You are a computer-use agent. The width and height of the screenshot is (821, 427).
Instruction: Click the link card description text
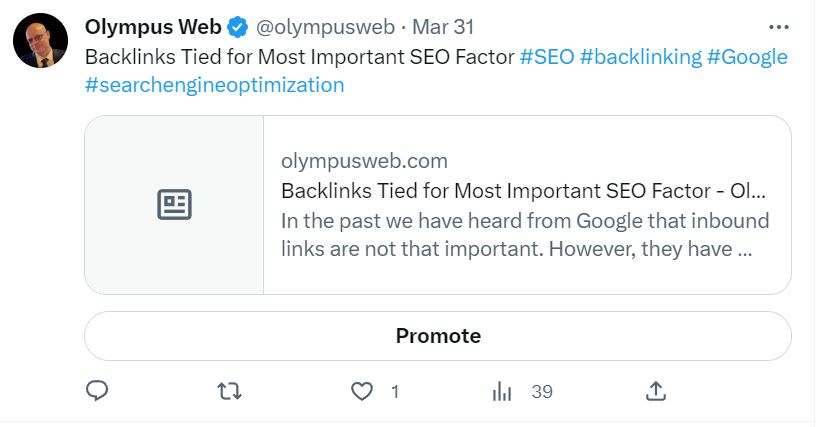[x=524, y=234]
